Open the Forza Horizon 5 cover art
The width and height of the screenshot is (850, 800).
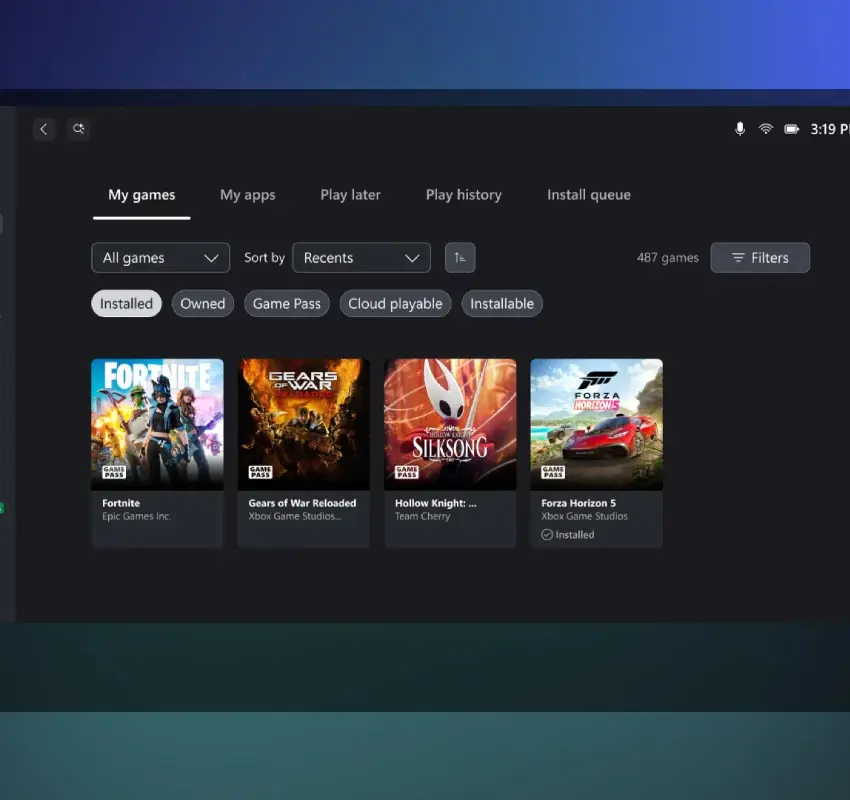[596, 424]
